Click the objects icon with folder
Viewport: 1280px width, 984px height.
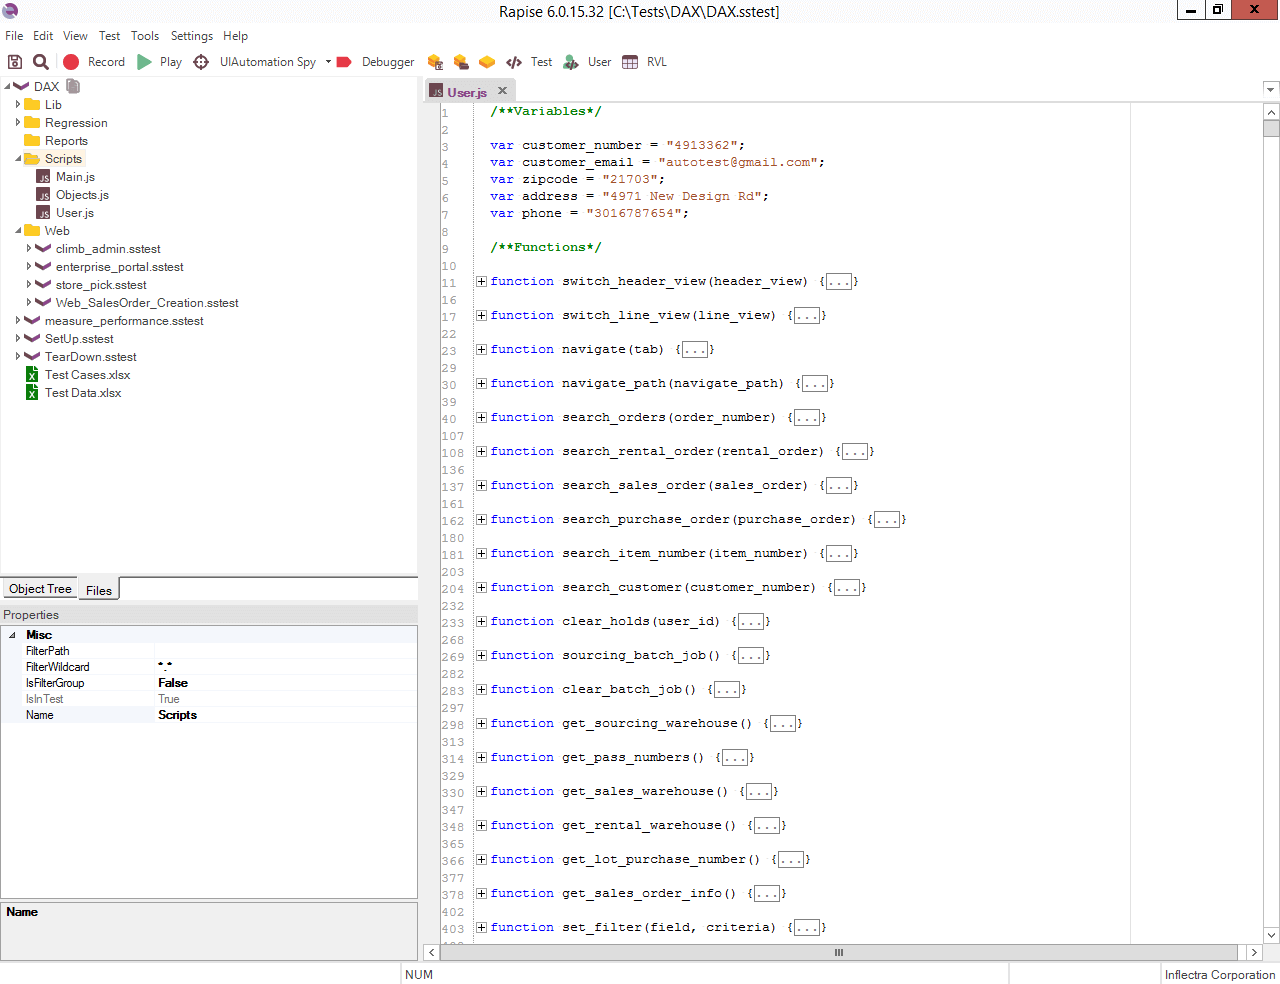click(x=461, y=62)
